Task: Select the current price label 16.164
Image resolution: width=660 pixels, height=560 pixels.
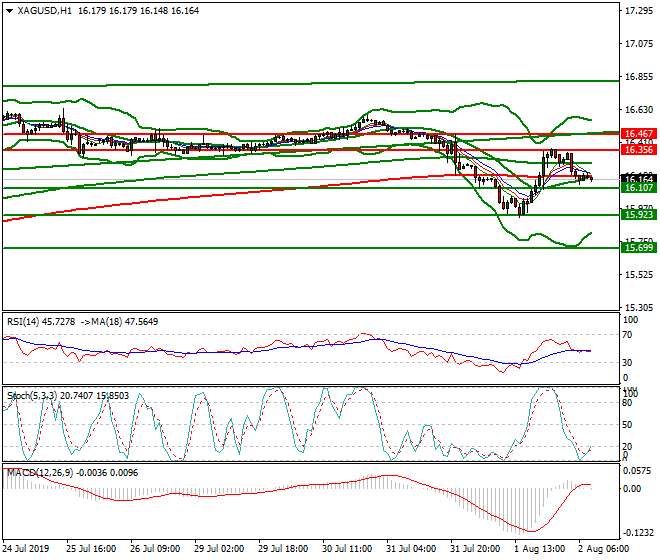Action: coord(639,179)
